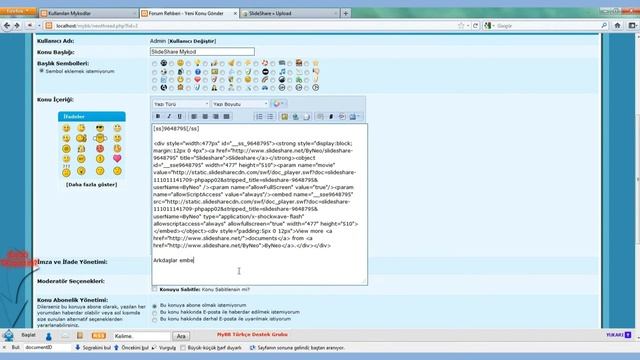Screen dimensions: 640x360
Task: Open the text color picker in editor
Action: (x=279, y=104)
